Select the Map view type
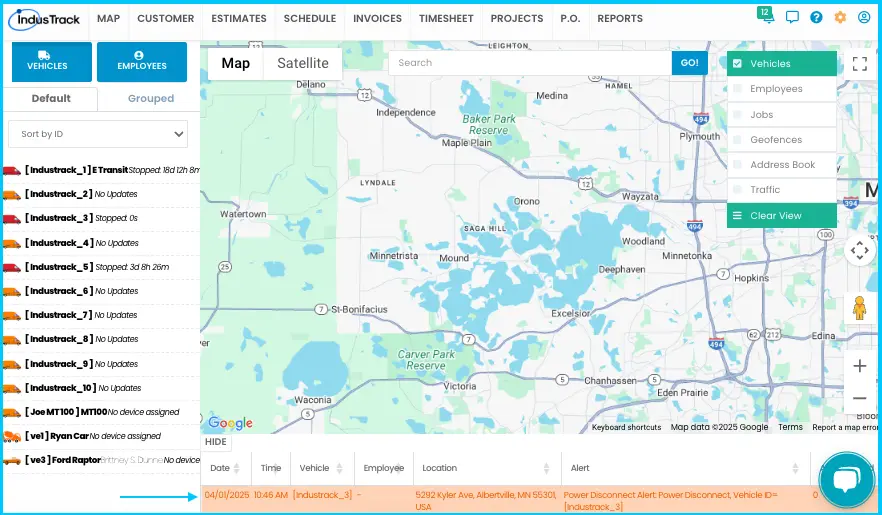Image resolution: width=882 pixels, height=515 pixels. [235, 64]
